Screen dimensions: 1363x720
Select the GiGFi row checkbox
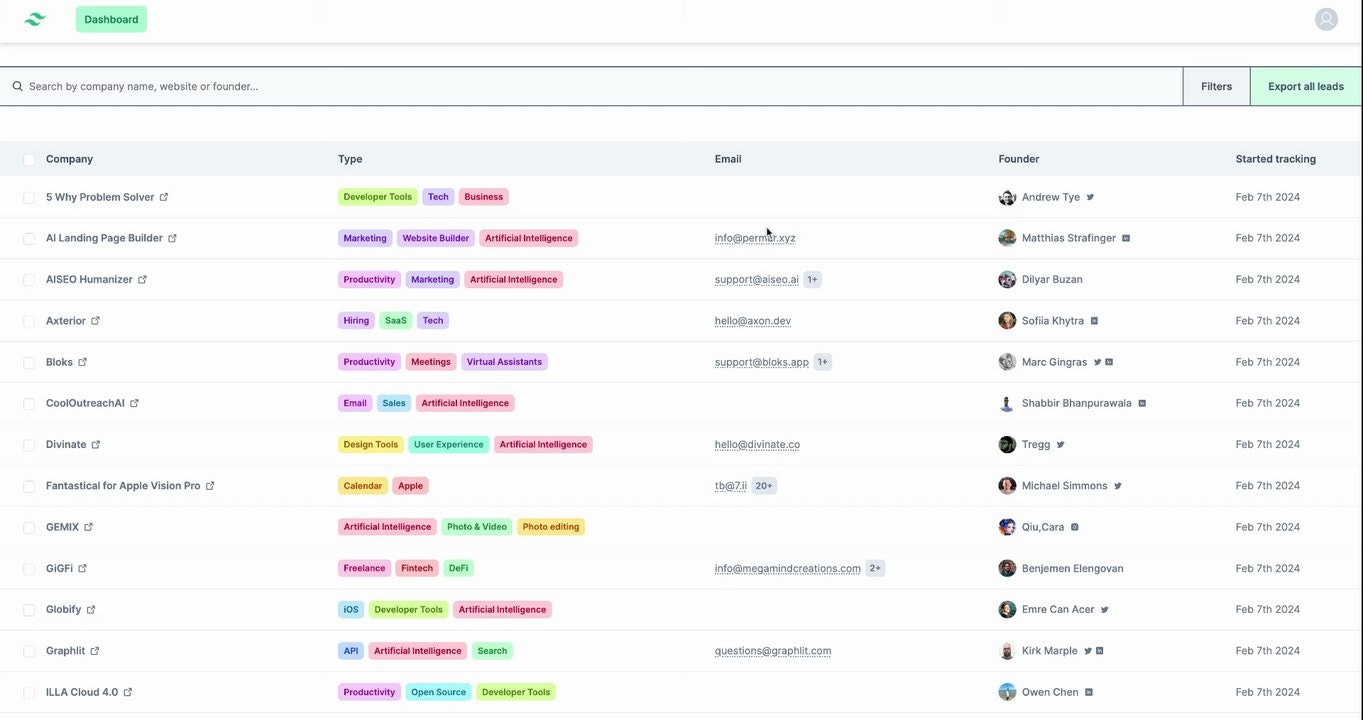point(29,569)
